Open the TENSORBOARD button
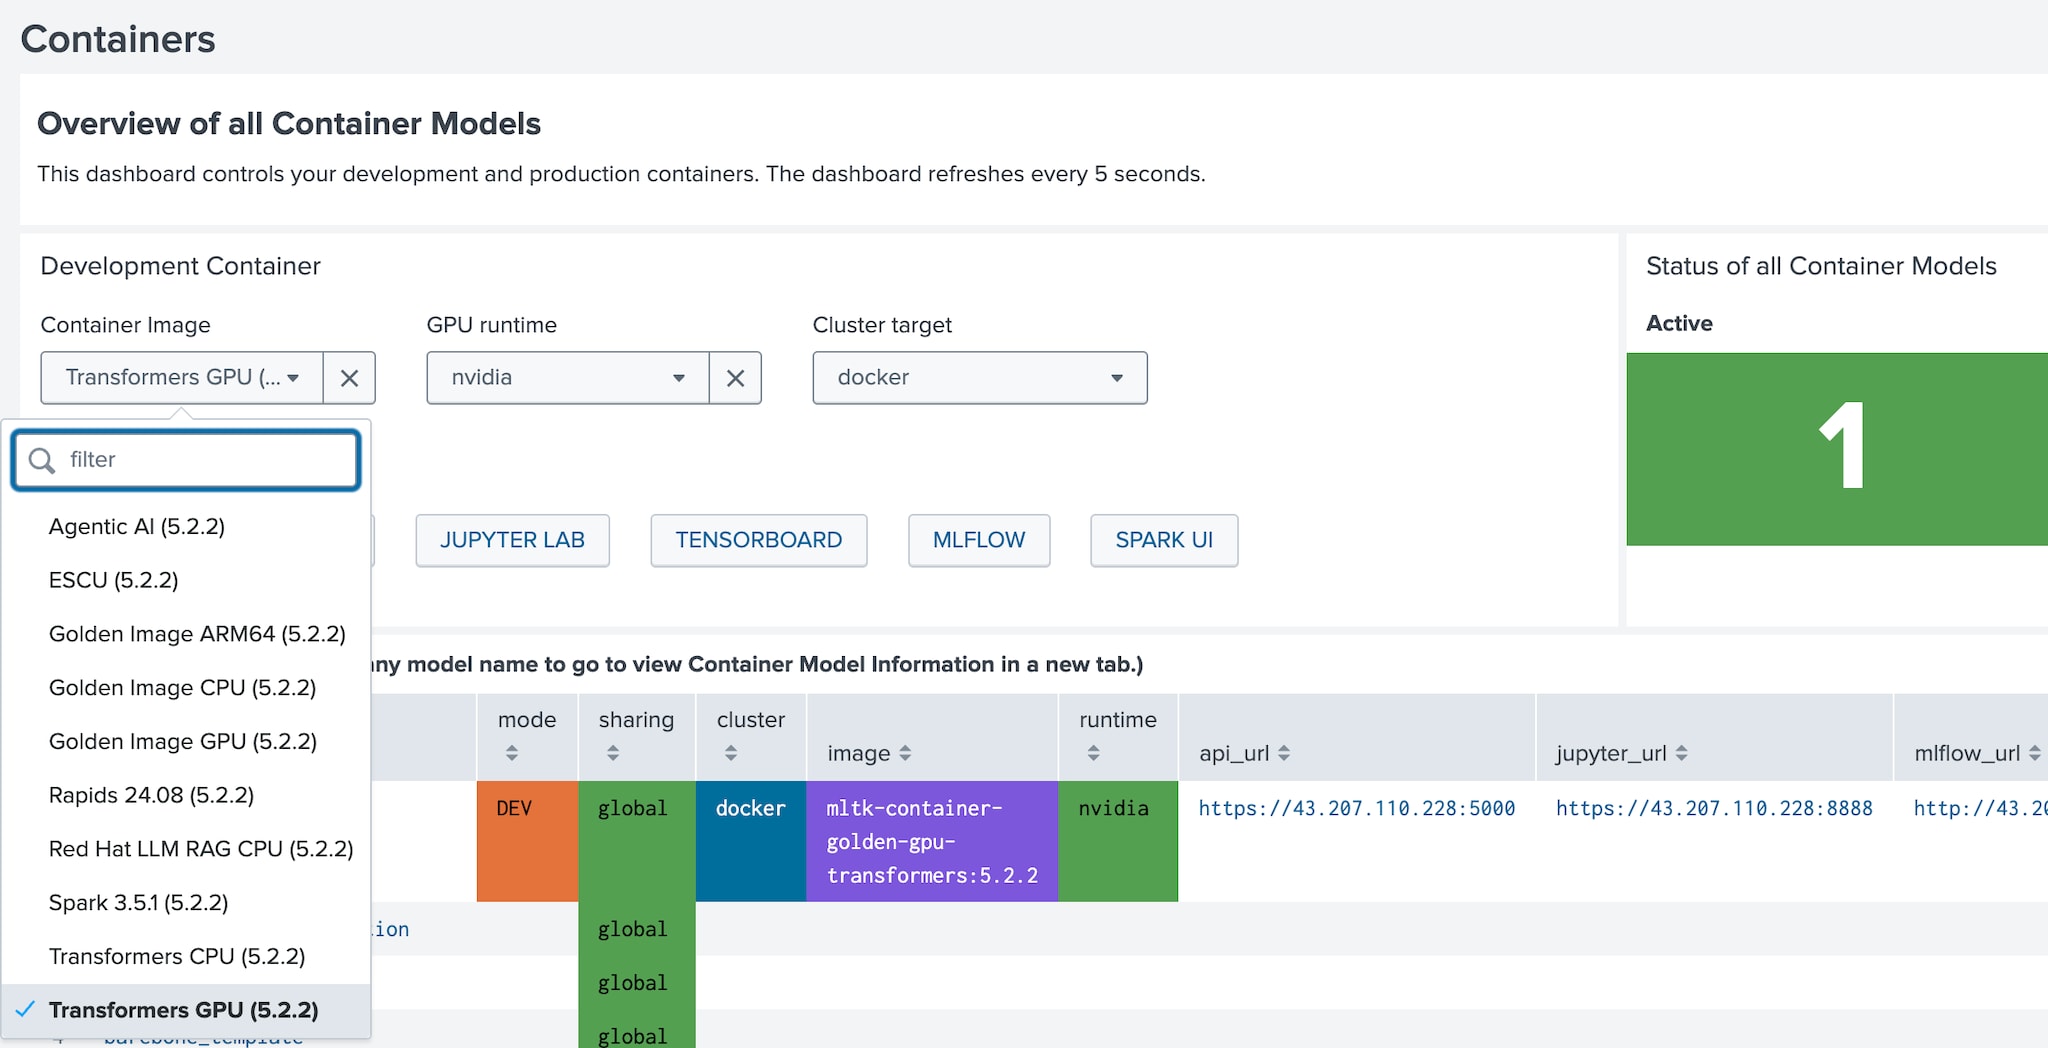The image size is (2048, 1048). coord(758,540)
